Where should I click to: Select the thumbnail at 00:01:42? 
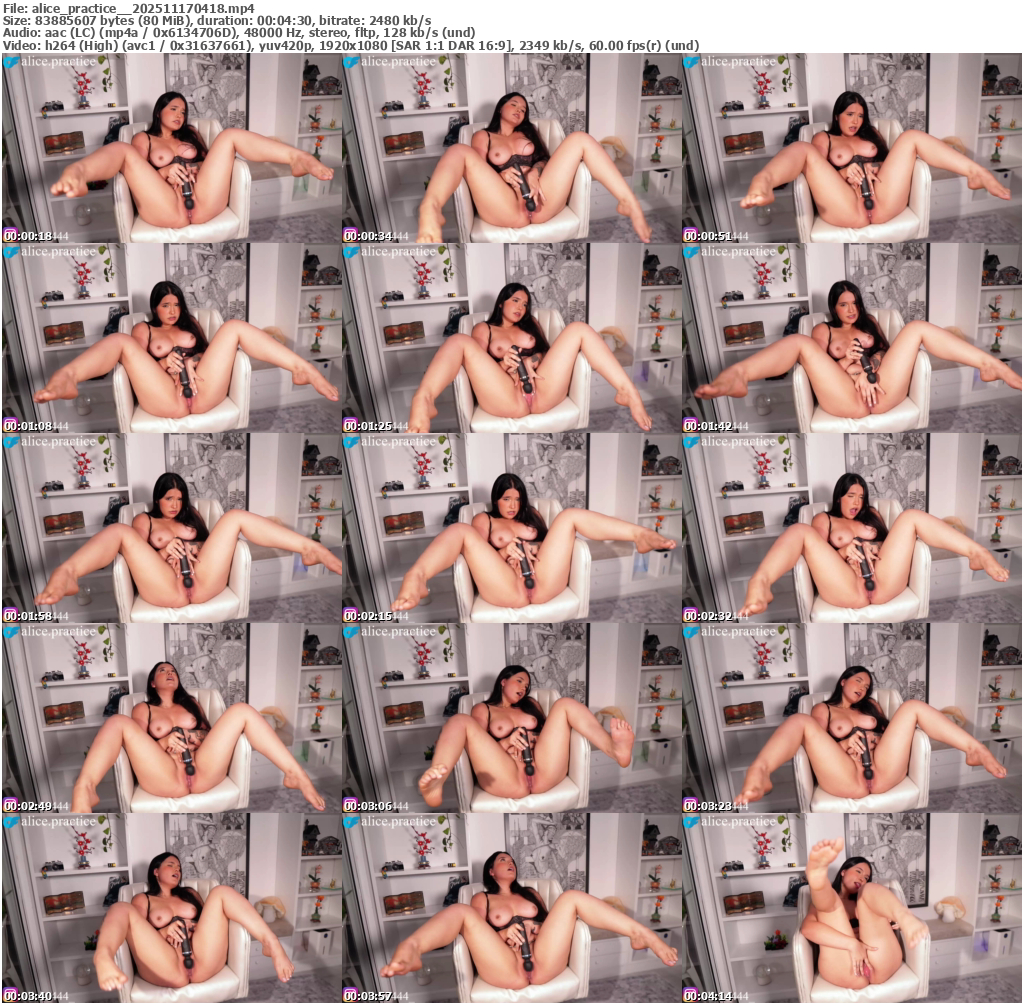click(x=851, y=338)
